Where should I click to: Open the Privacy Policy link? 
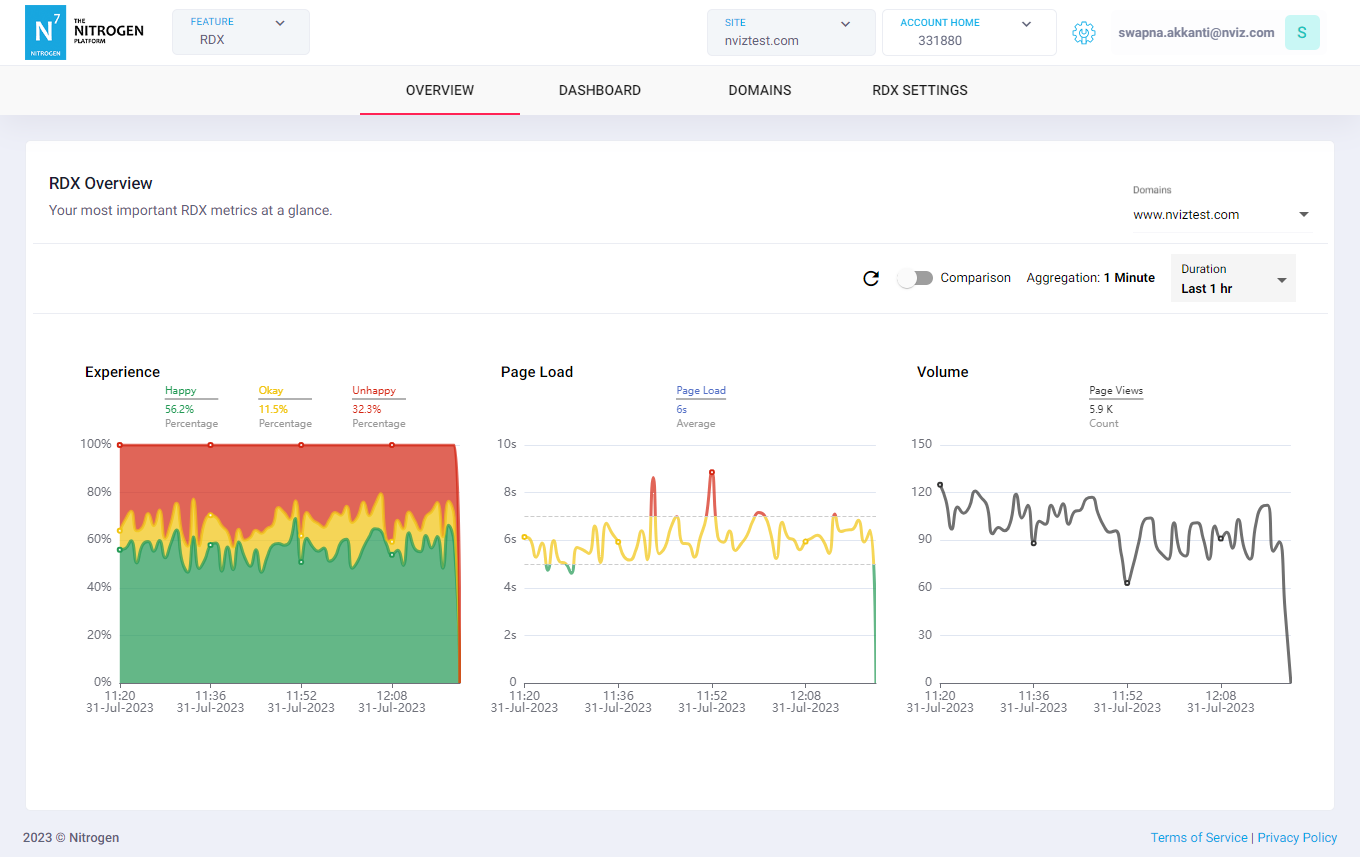point(1297,838)
